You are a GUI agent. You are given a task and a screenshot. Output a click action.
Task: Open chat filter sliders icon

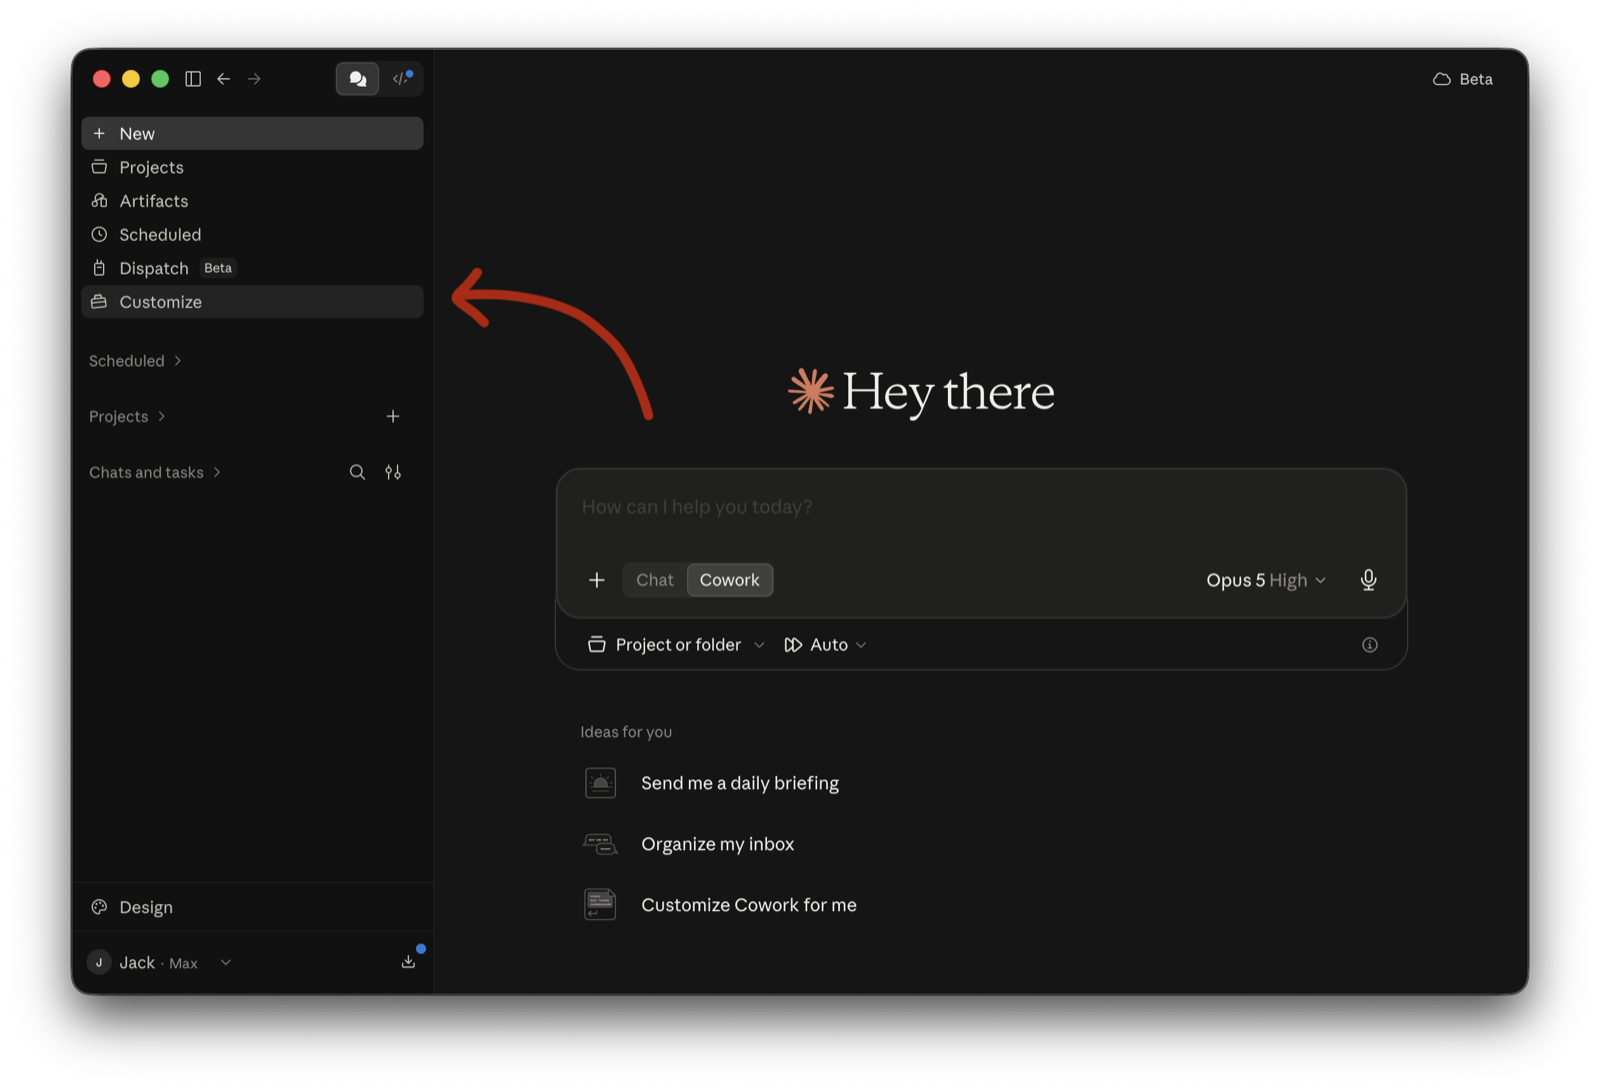coord(393,473)
